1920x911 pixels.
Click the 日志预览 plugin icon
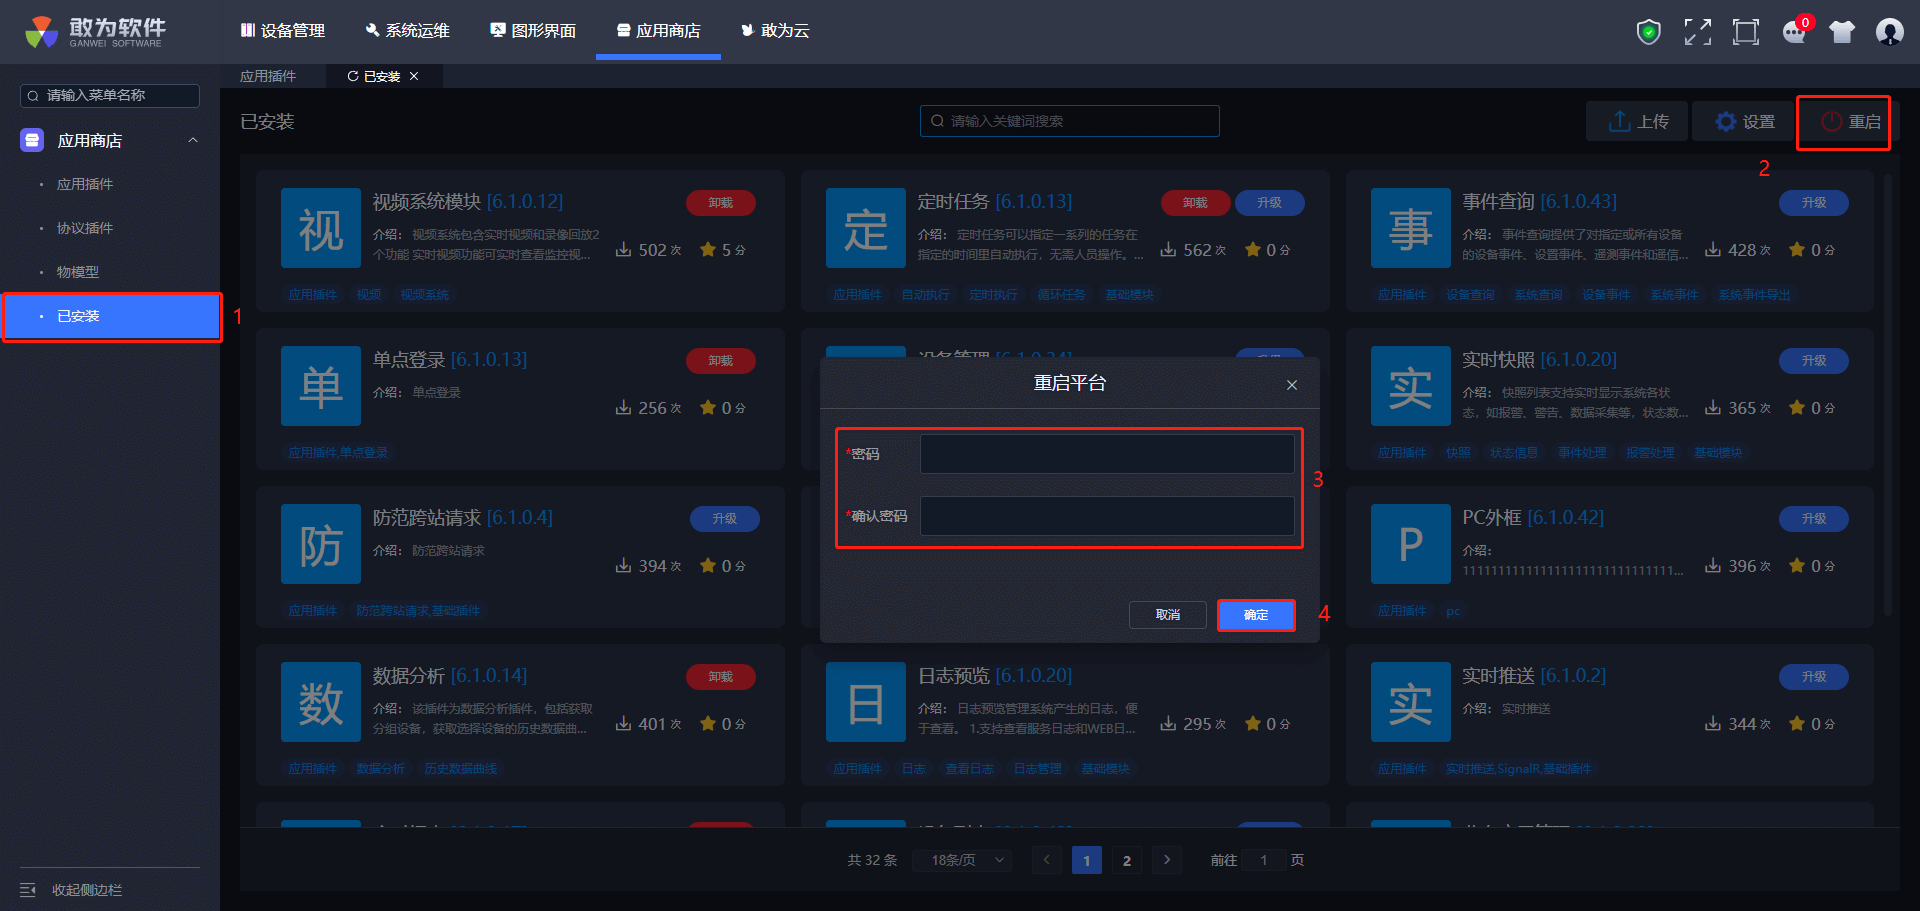866,702
